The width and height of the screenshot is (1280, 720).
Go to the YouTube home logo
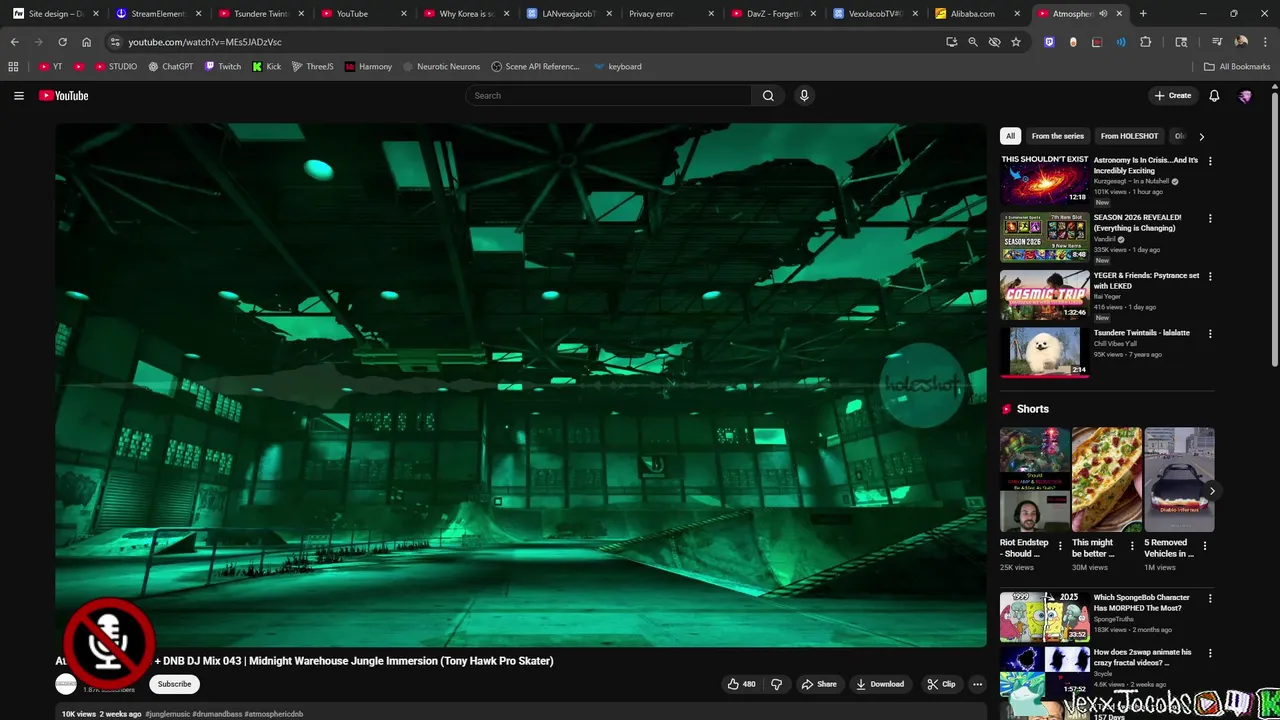click(x=64, y=96)
